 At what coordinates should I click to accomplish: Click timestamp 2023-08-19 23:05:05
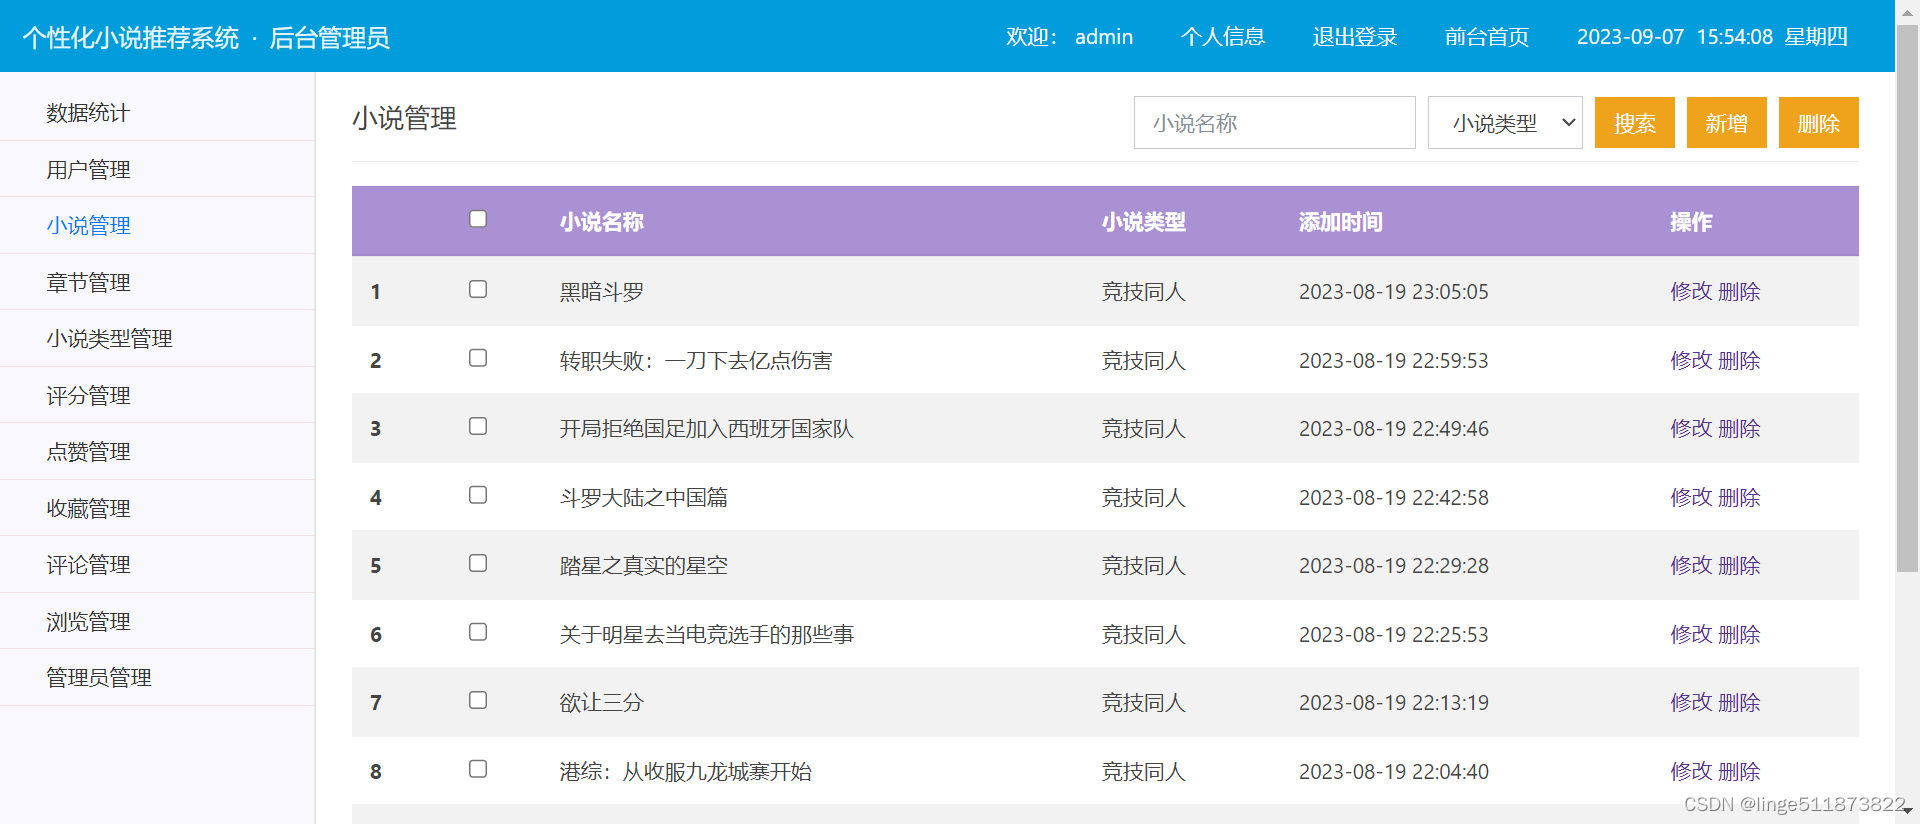pos(1394,291)
